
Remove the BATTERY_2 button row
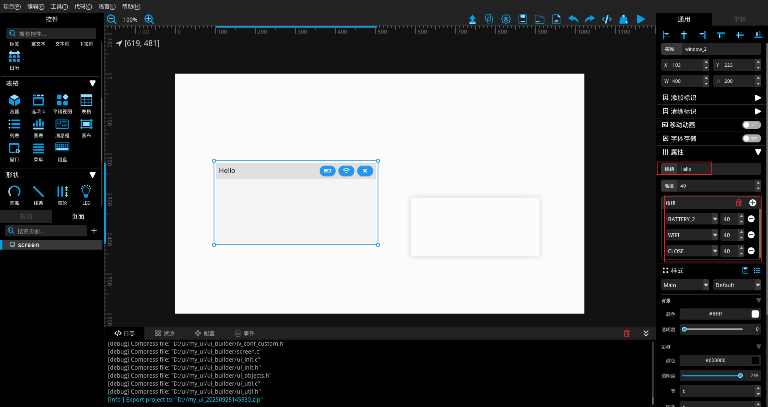tap(751, 219)
